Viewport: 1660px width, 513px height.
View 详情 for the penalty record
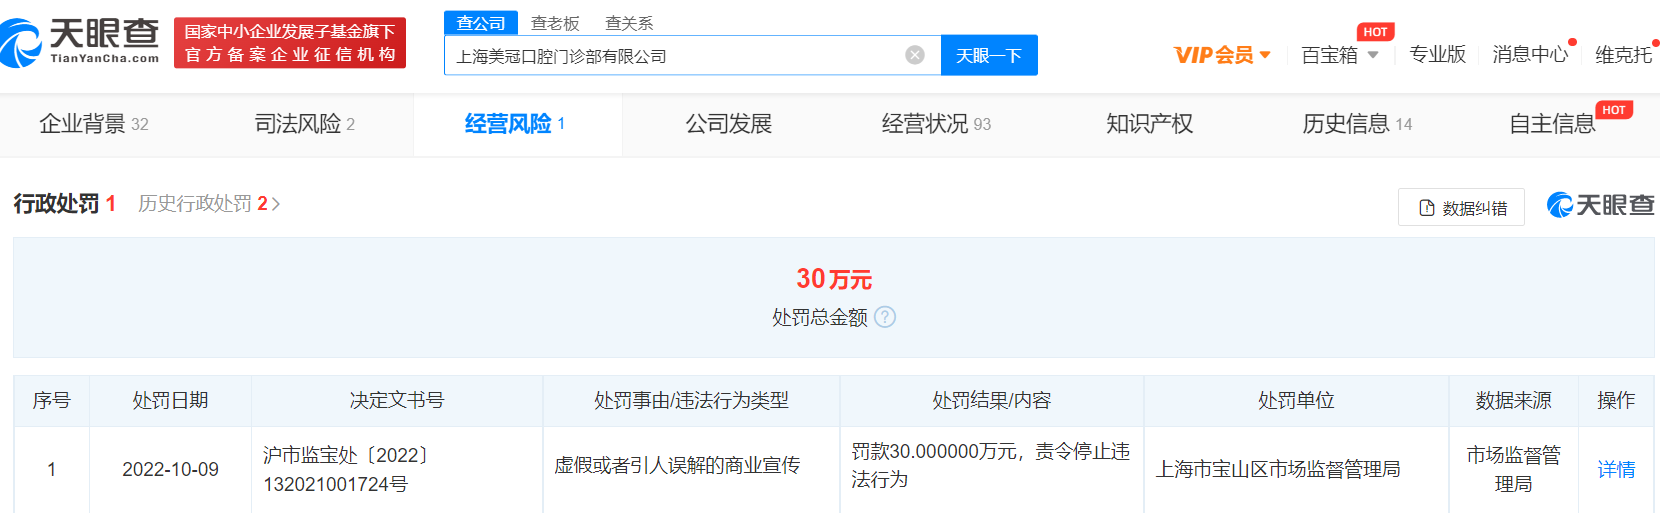click(x=1615, y=469)
